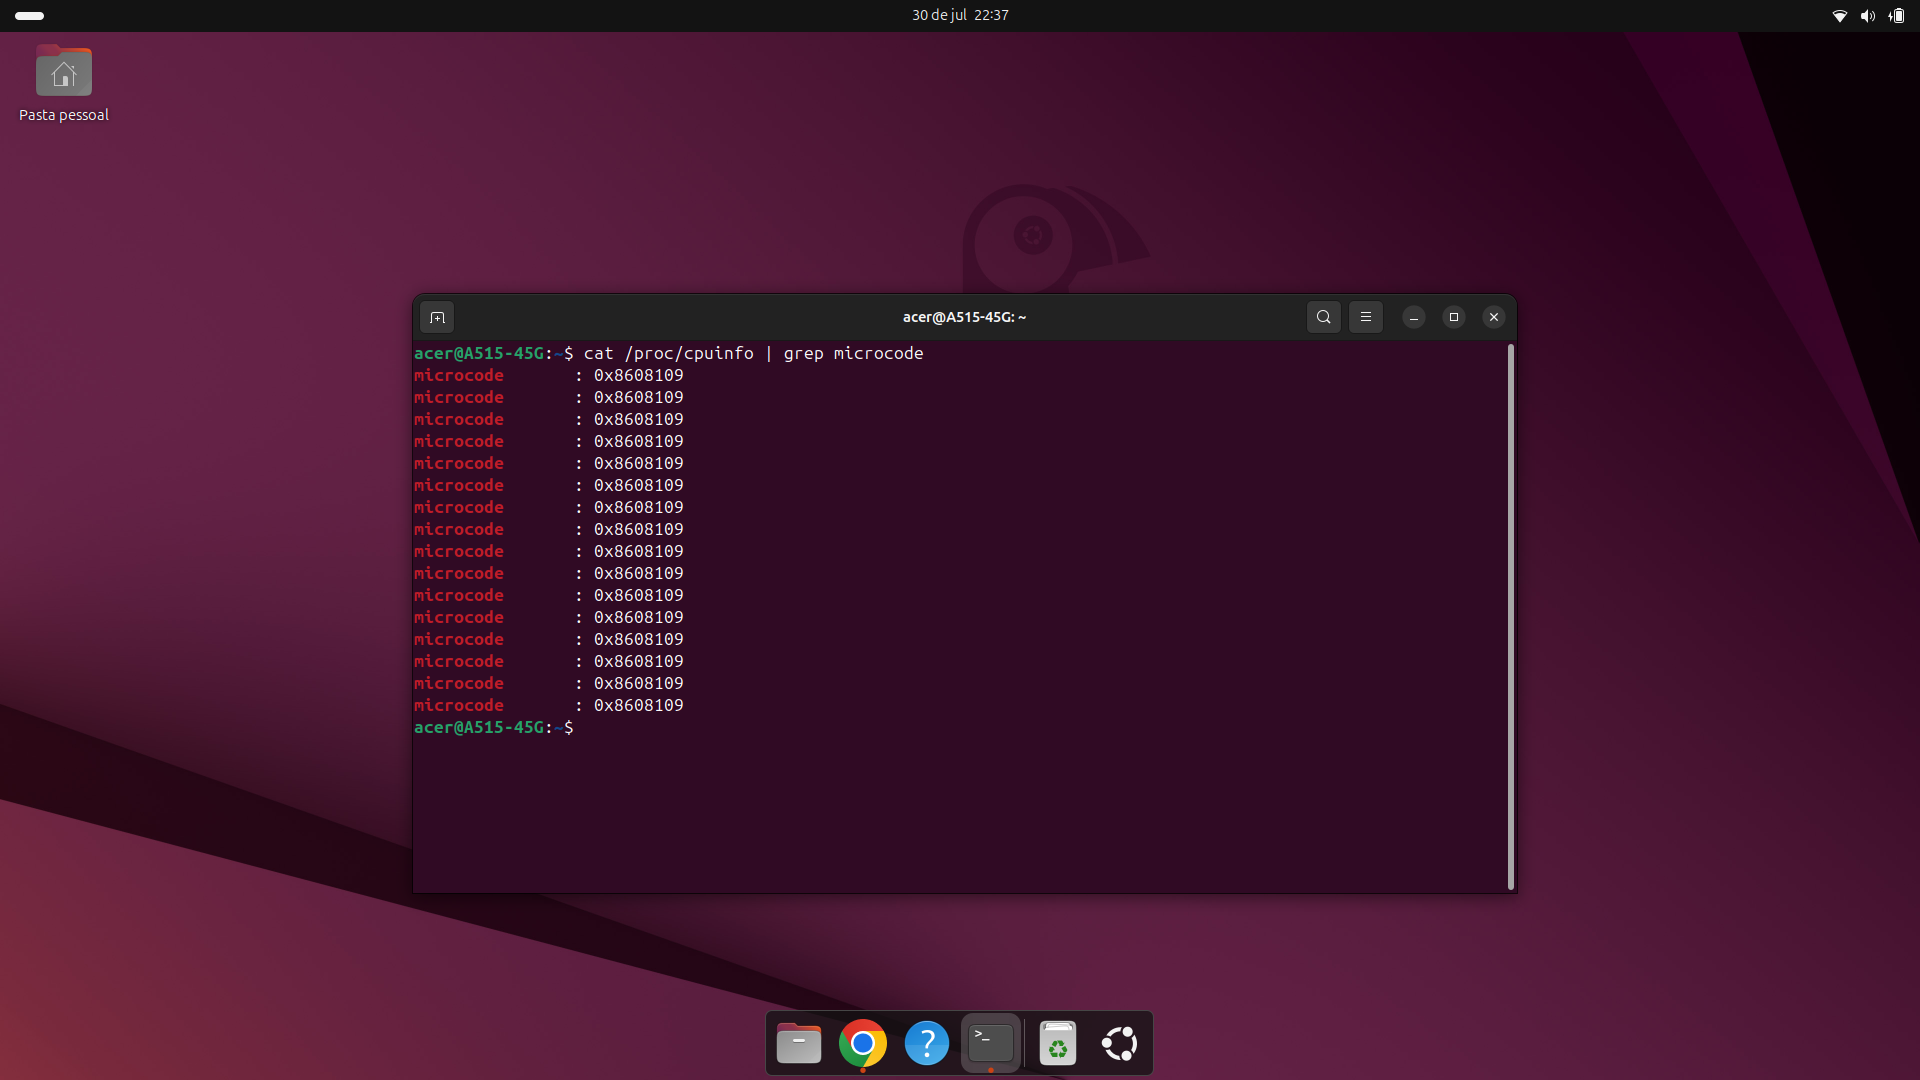Click the empty prompt at the bottom
The width and height of the screenshot is (1920, 1080).
click(494, 727)
